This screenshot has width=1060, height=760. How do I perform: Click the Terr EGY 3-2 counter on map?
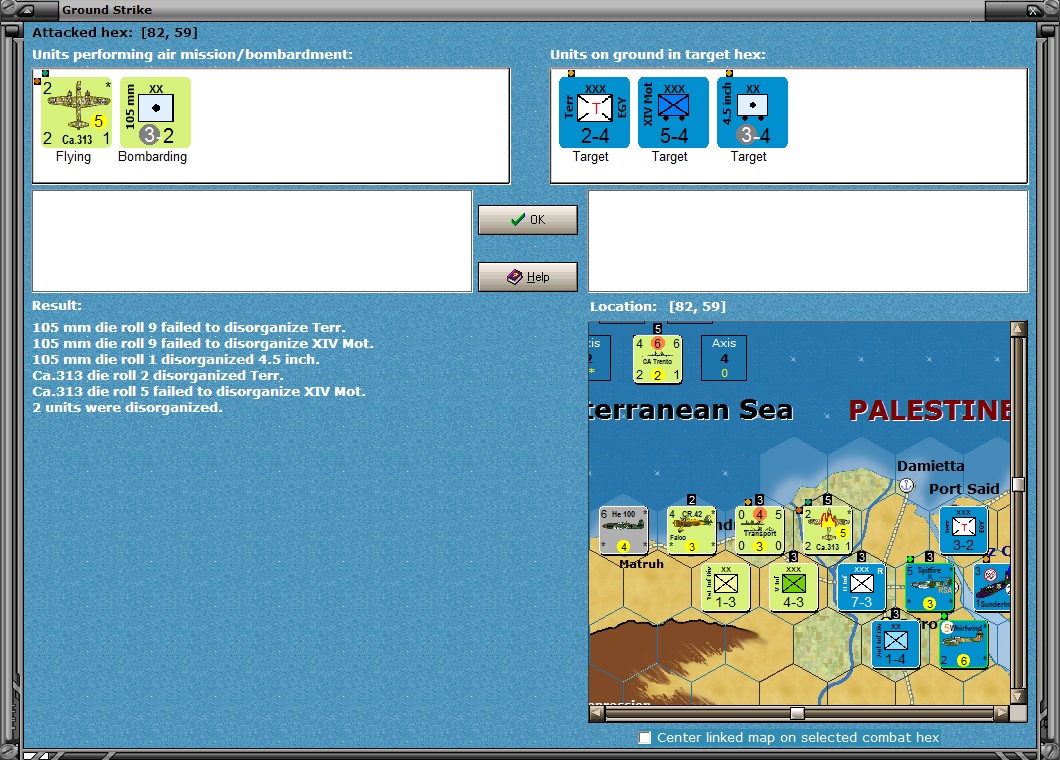[963, 530]
